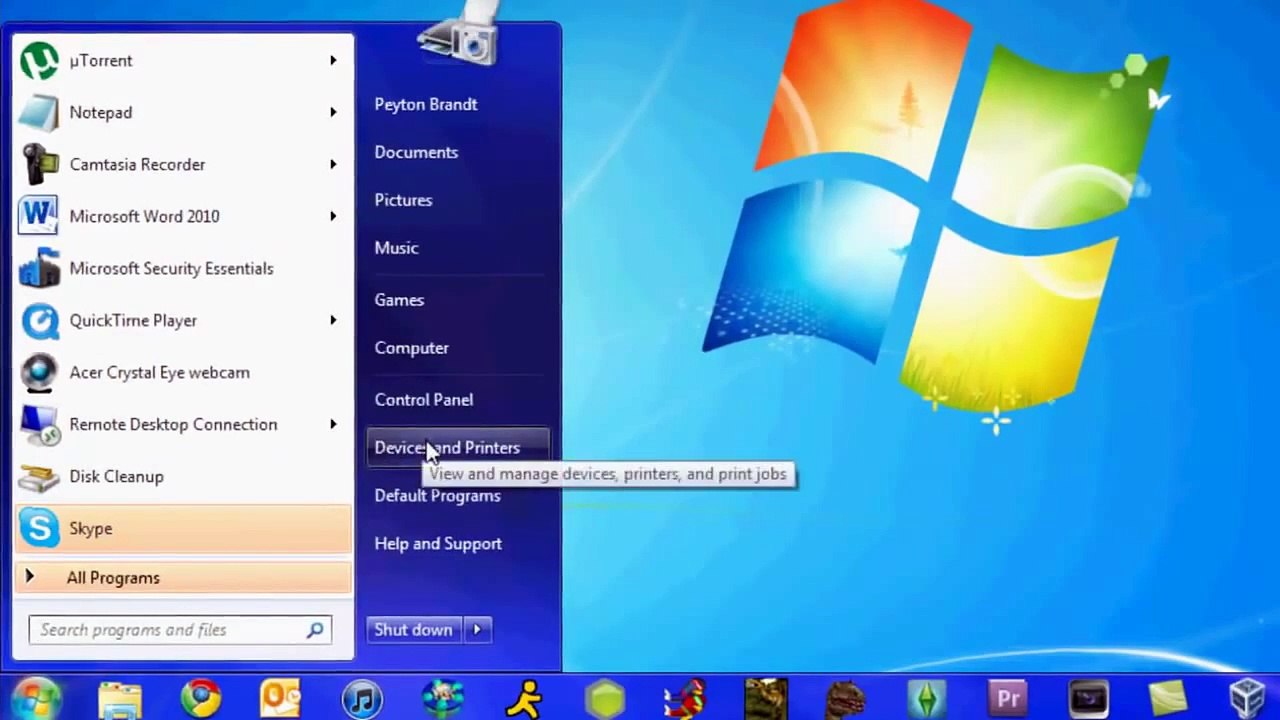This screenshot has height=720, width=1280.
Task: Click the Shut down button
Action: pyautogui.click(x=414, y=630)
